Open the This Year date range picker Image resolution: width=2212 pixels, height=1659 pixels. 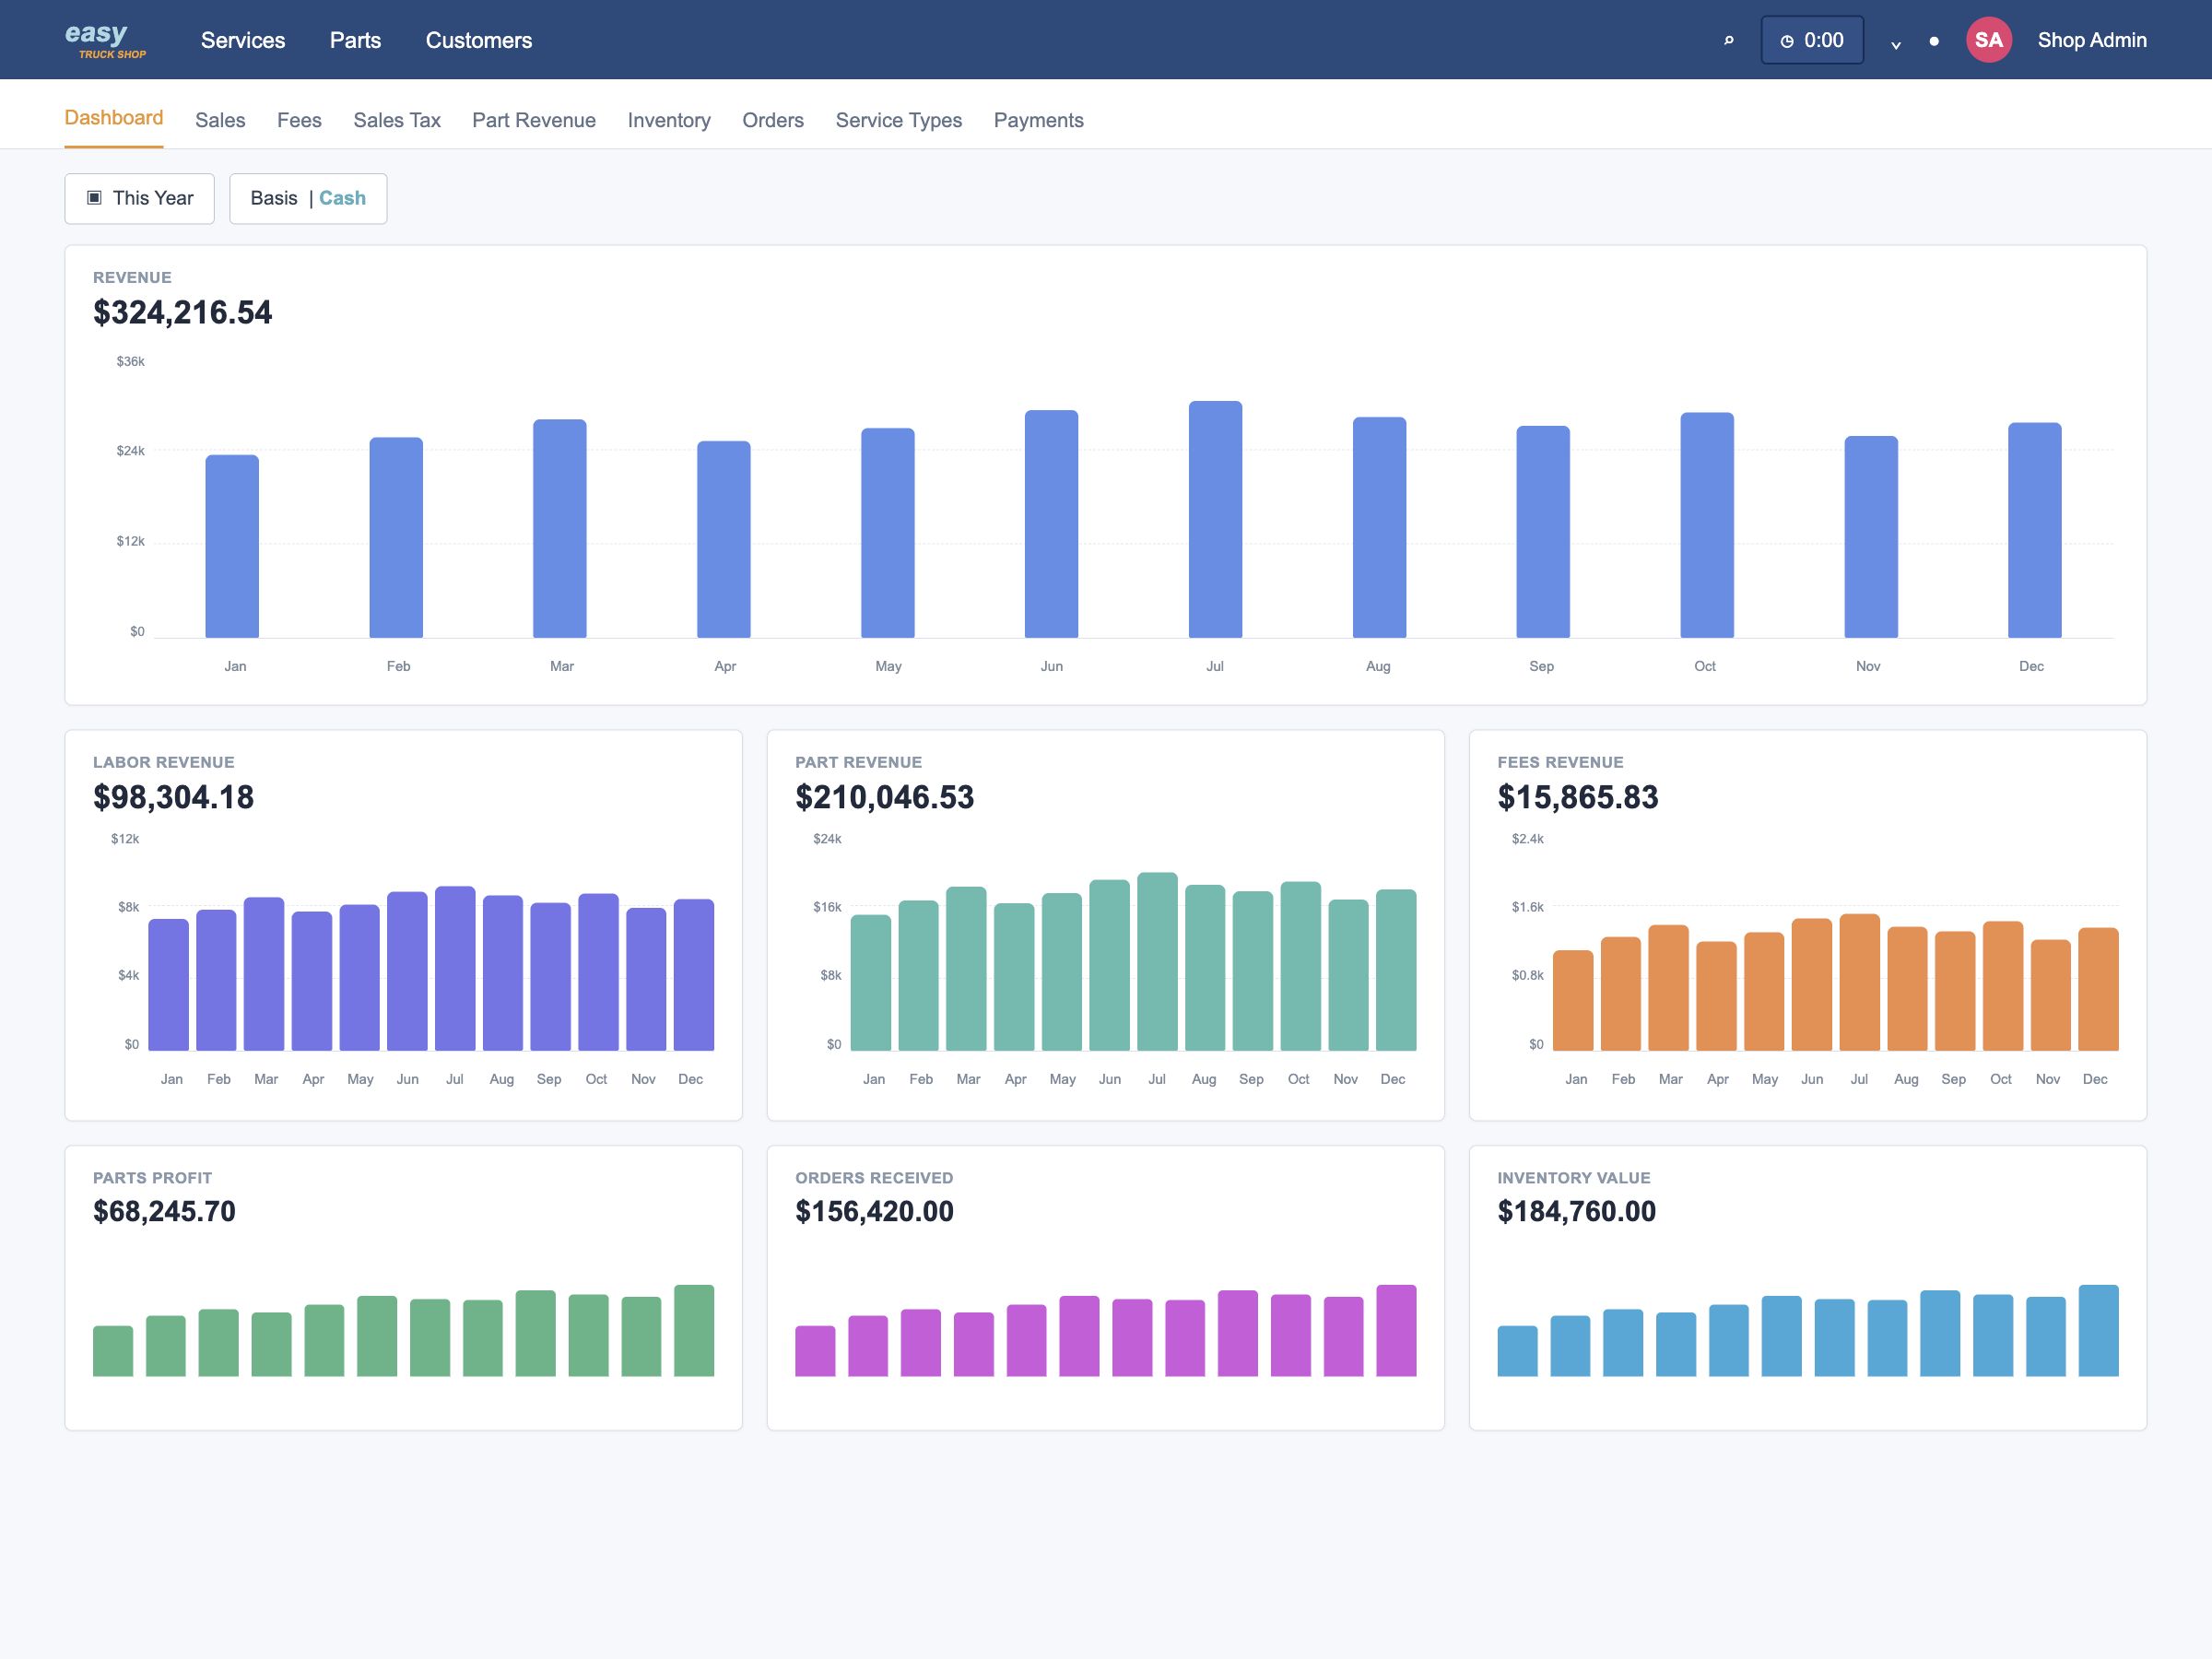tap(140, 198)
